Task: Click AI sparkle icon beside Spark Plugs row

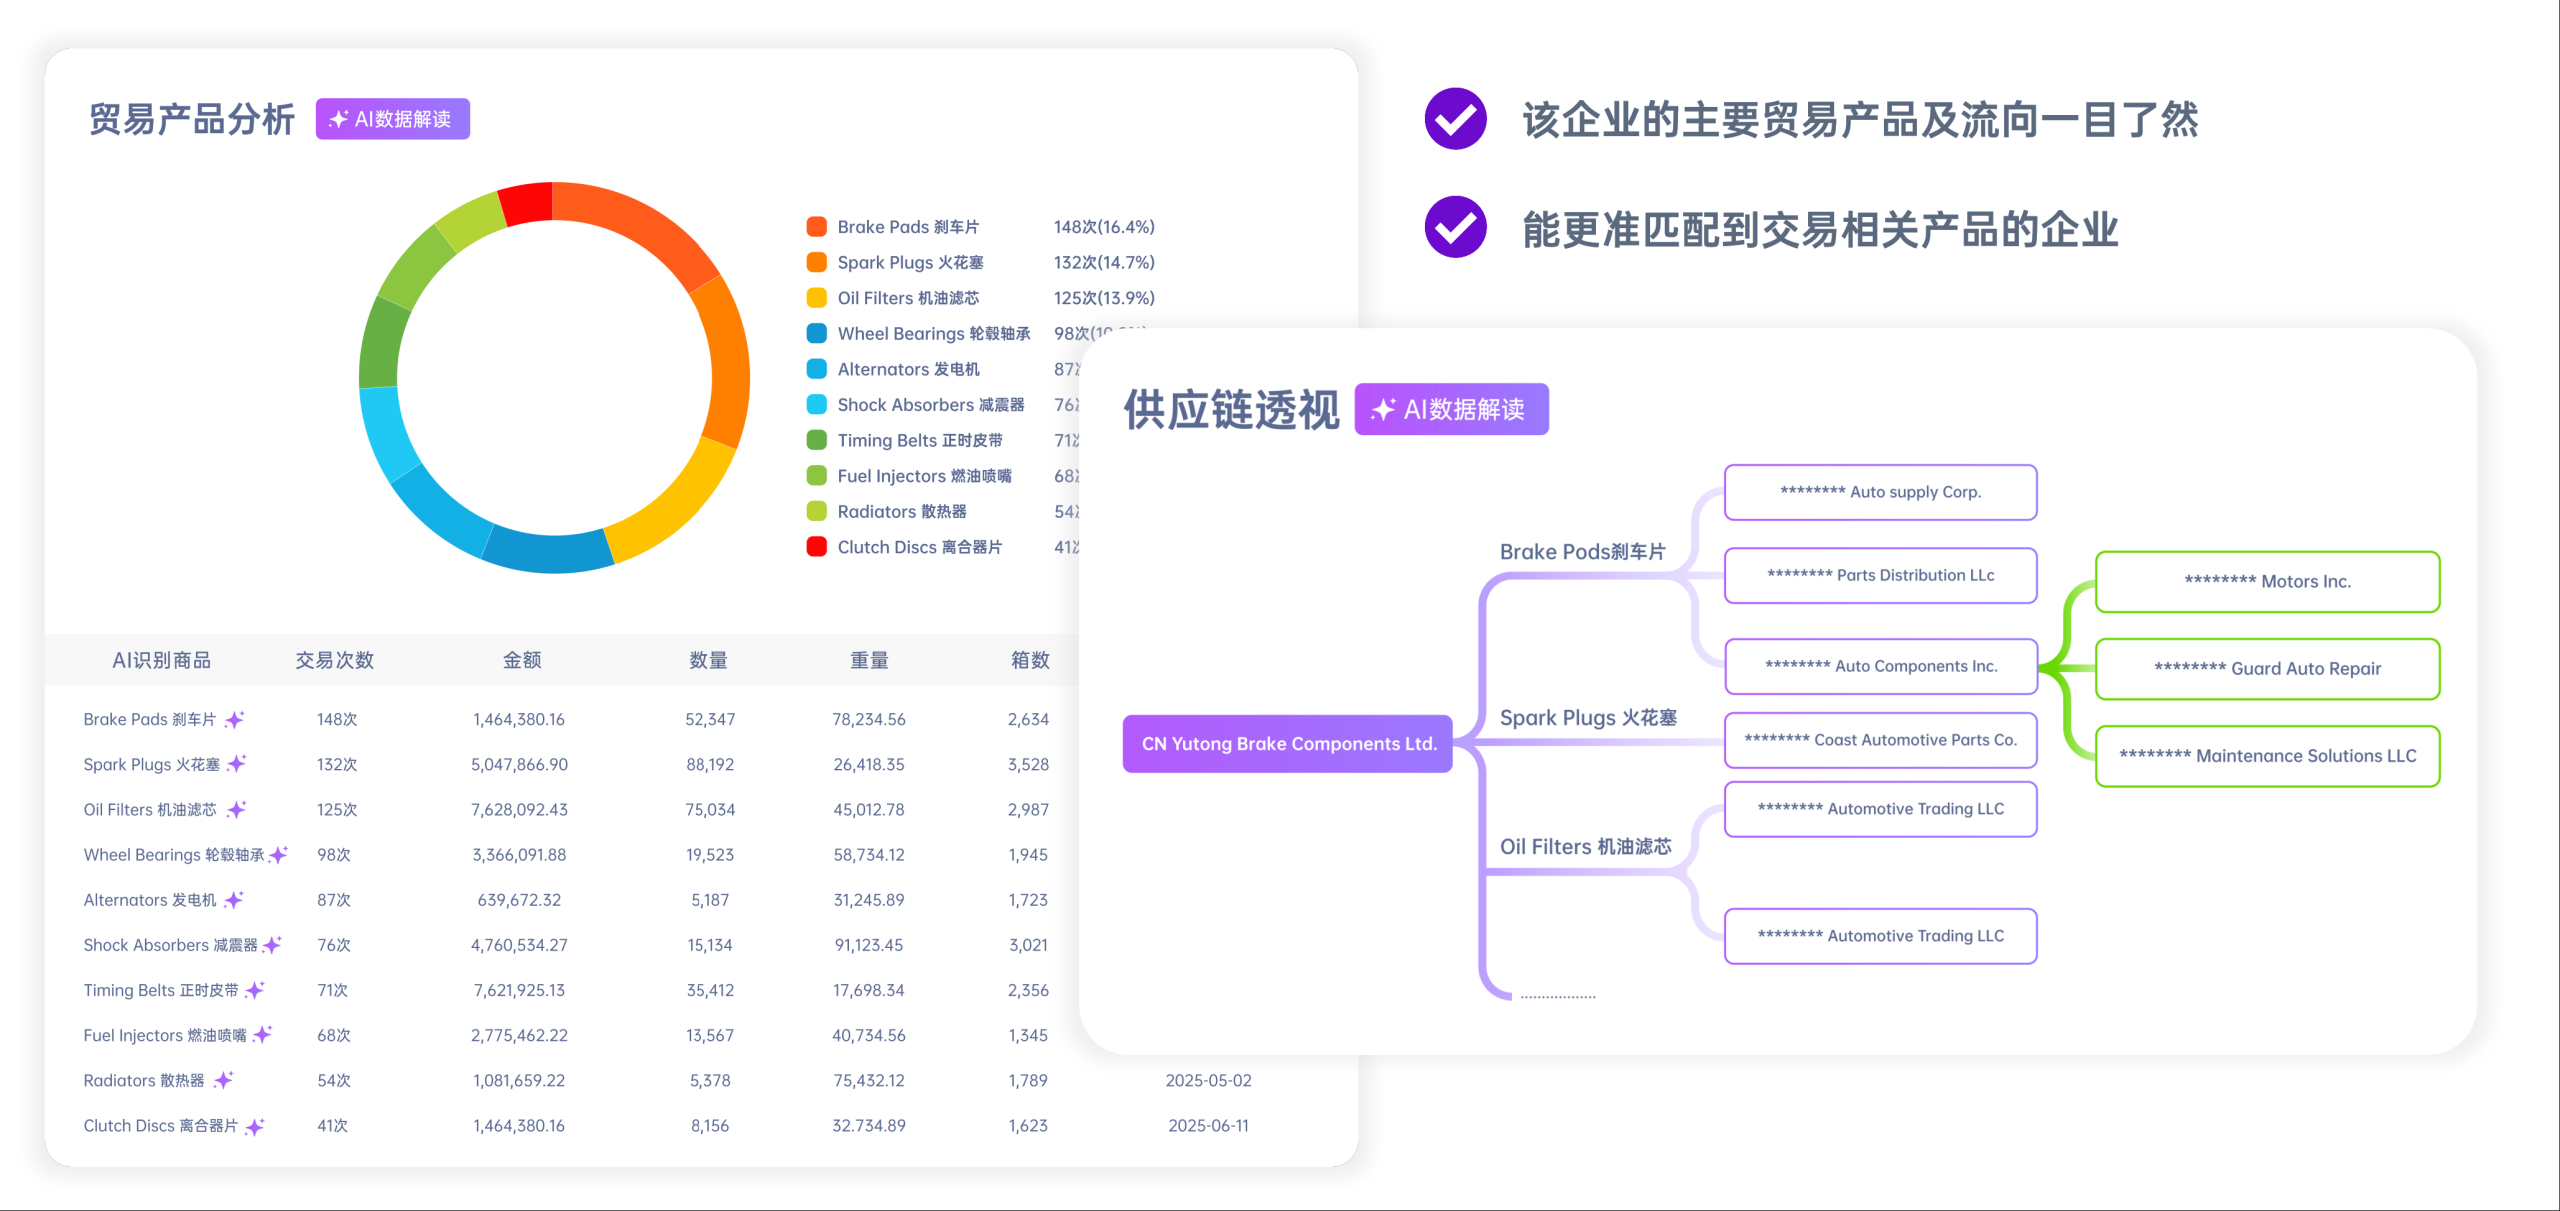Action: (x=237, y=764)
